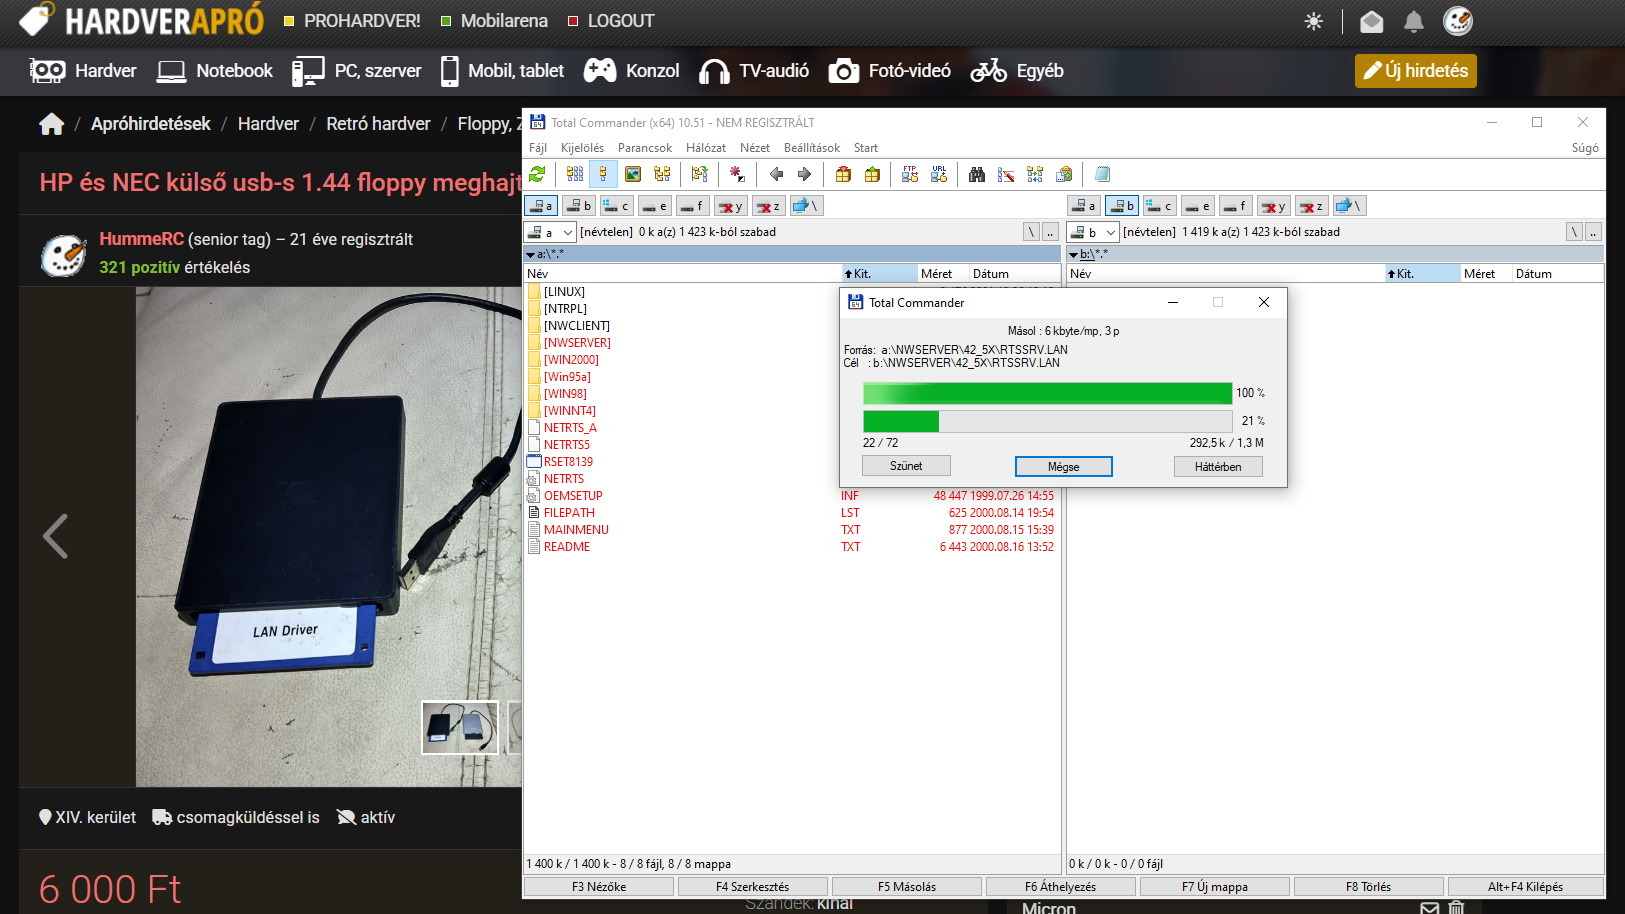Switch to brief file names view icon

(x=575, y=174)
